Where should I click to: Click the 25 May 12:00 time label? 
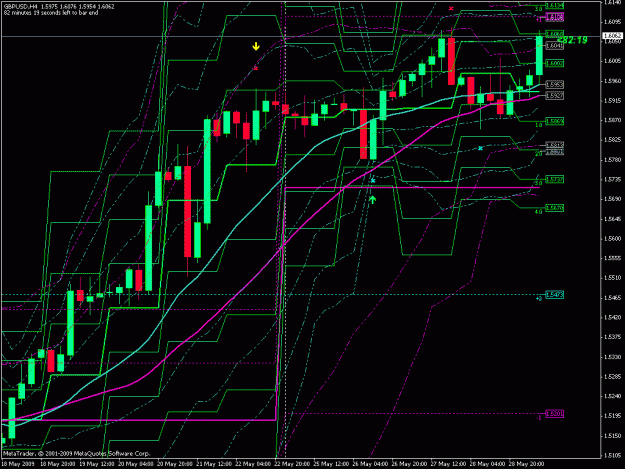pyautogui.click(x=330, y=464)
